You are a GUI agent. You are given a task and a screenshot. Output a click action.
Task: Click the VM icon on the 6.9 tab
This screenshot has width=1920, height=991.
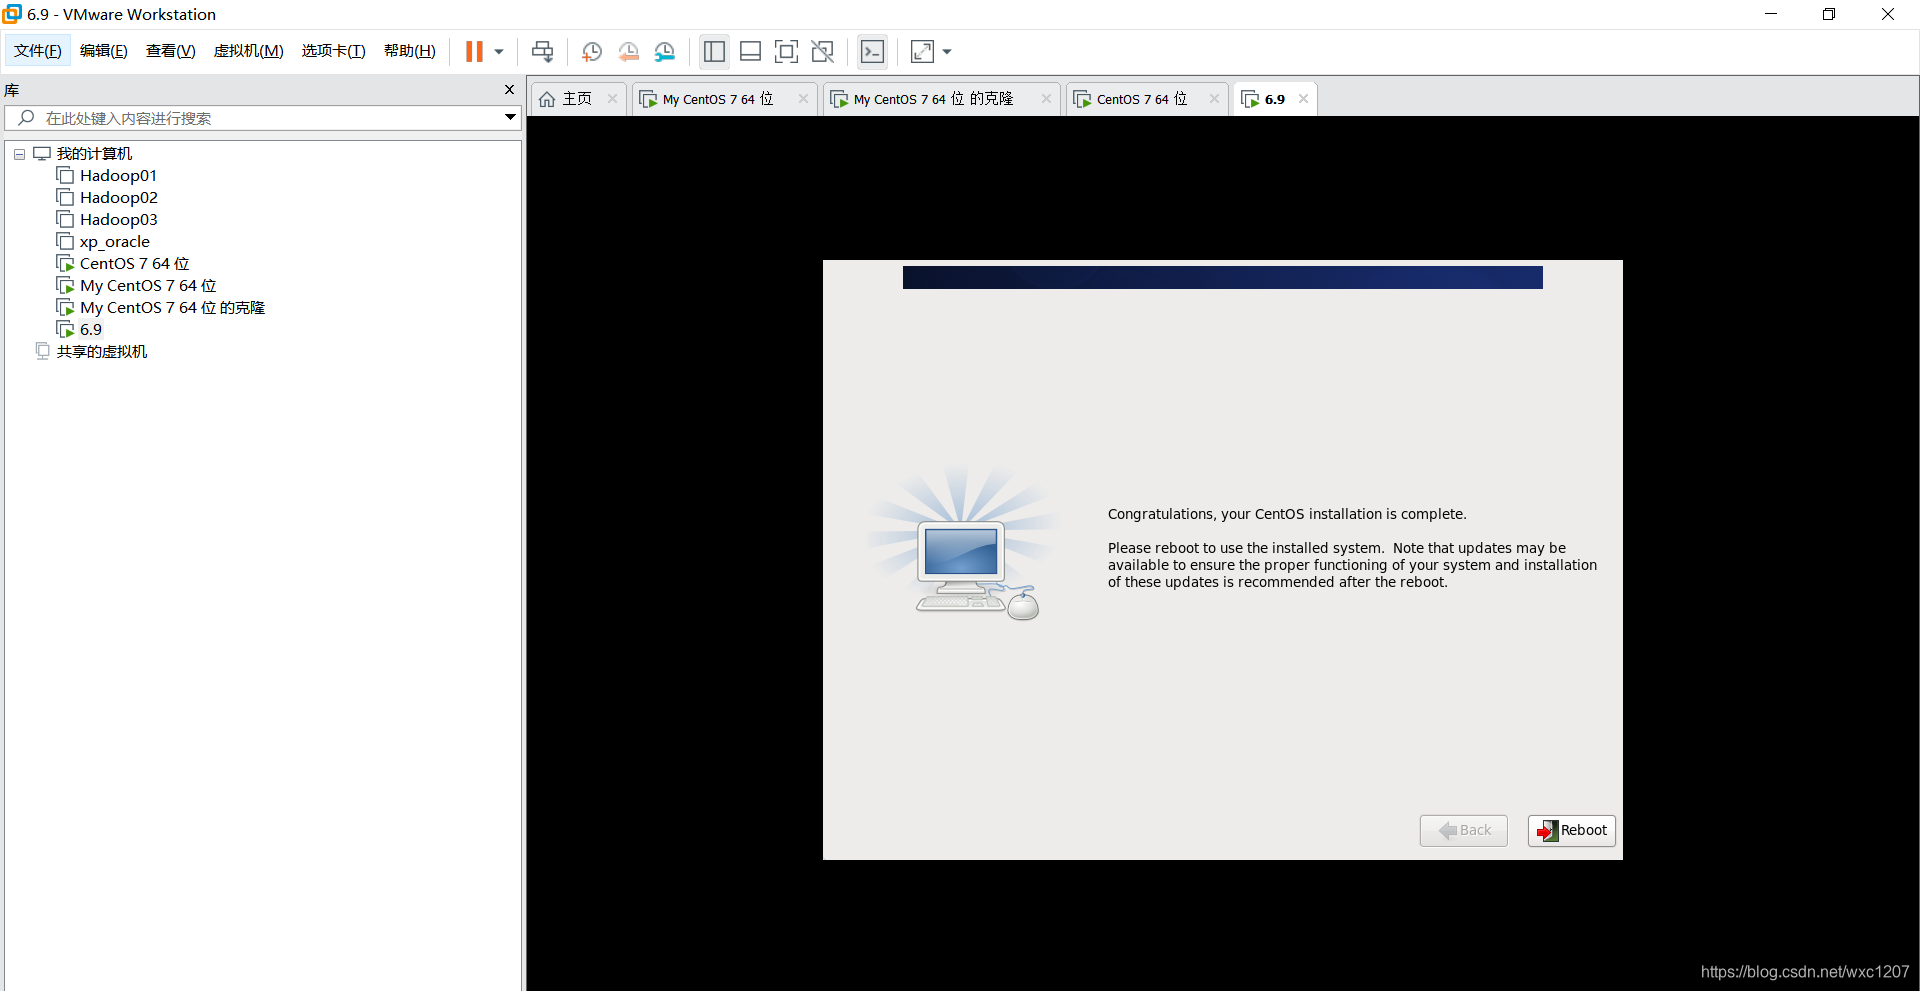1250,99
